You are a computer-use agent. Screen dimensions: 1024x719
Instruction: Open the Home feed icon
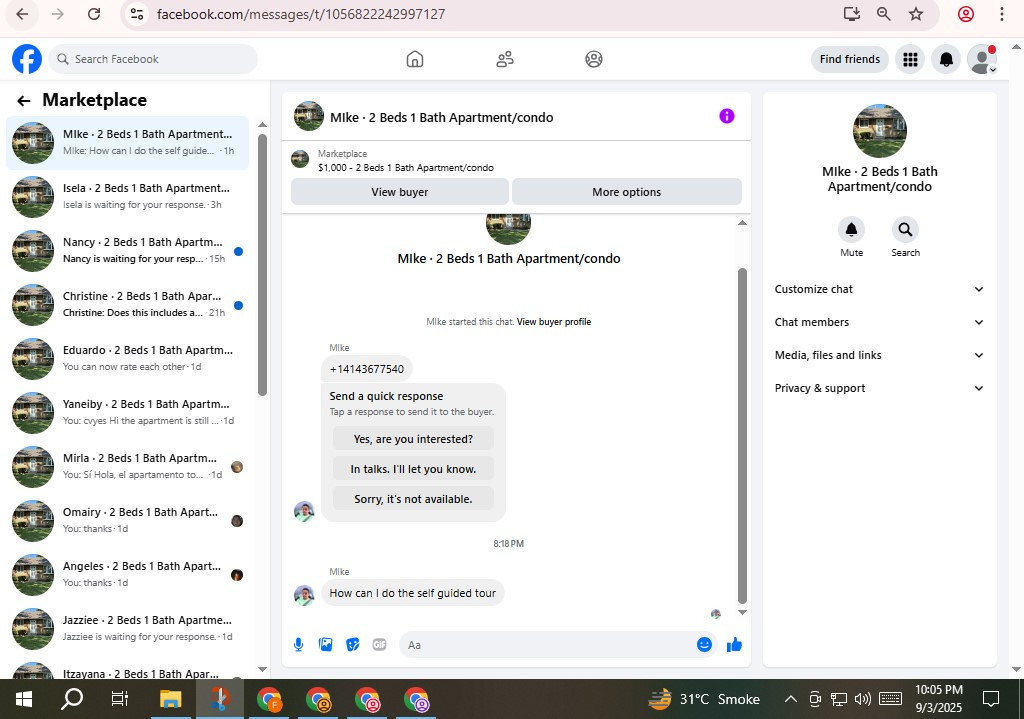coord(415,59)
